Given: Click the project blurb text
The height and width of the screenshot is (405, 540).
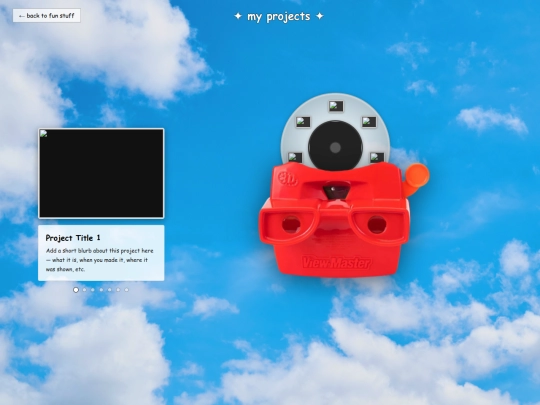Looking at the screenshot, I should (100, 260).
